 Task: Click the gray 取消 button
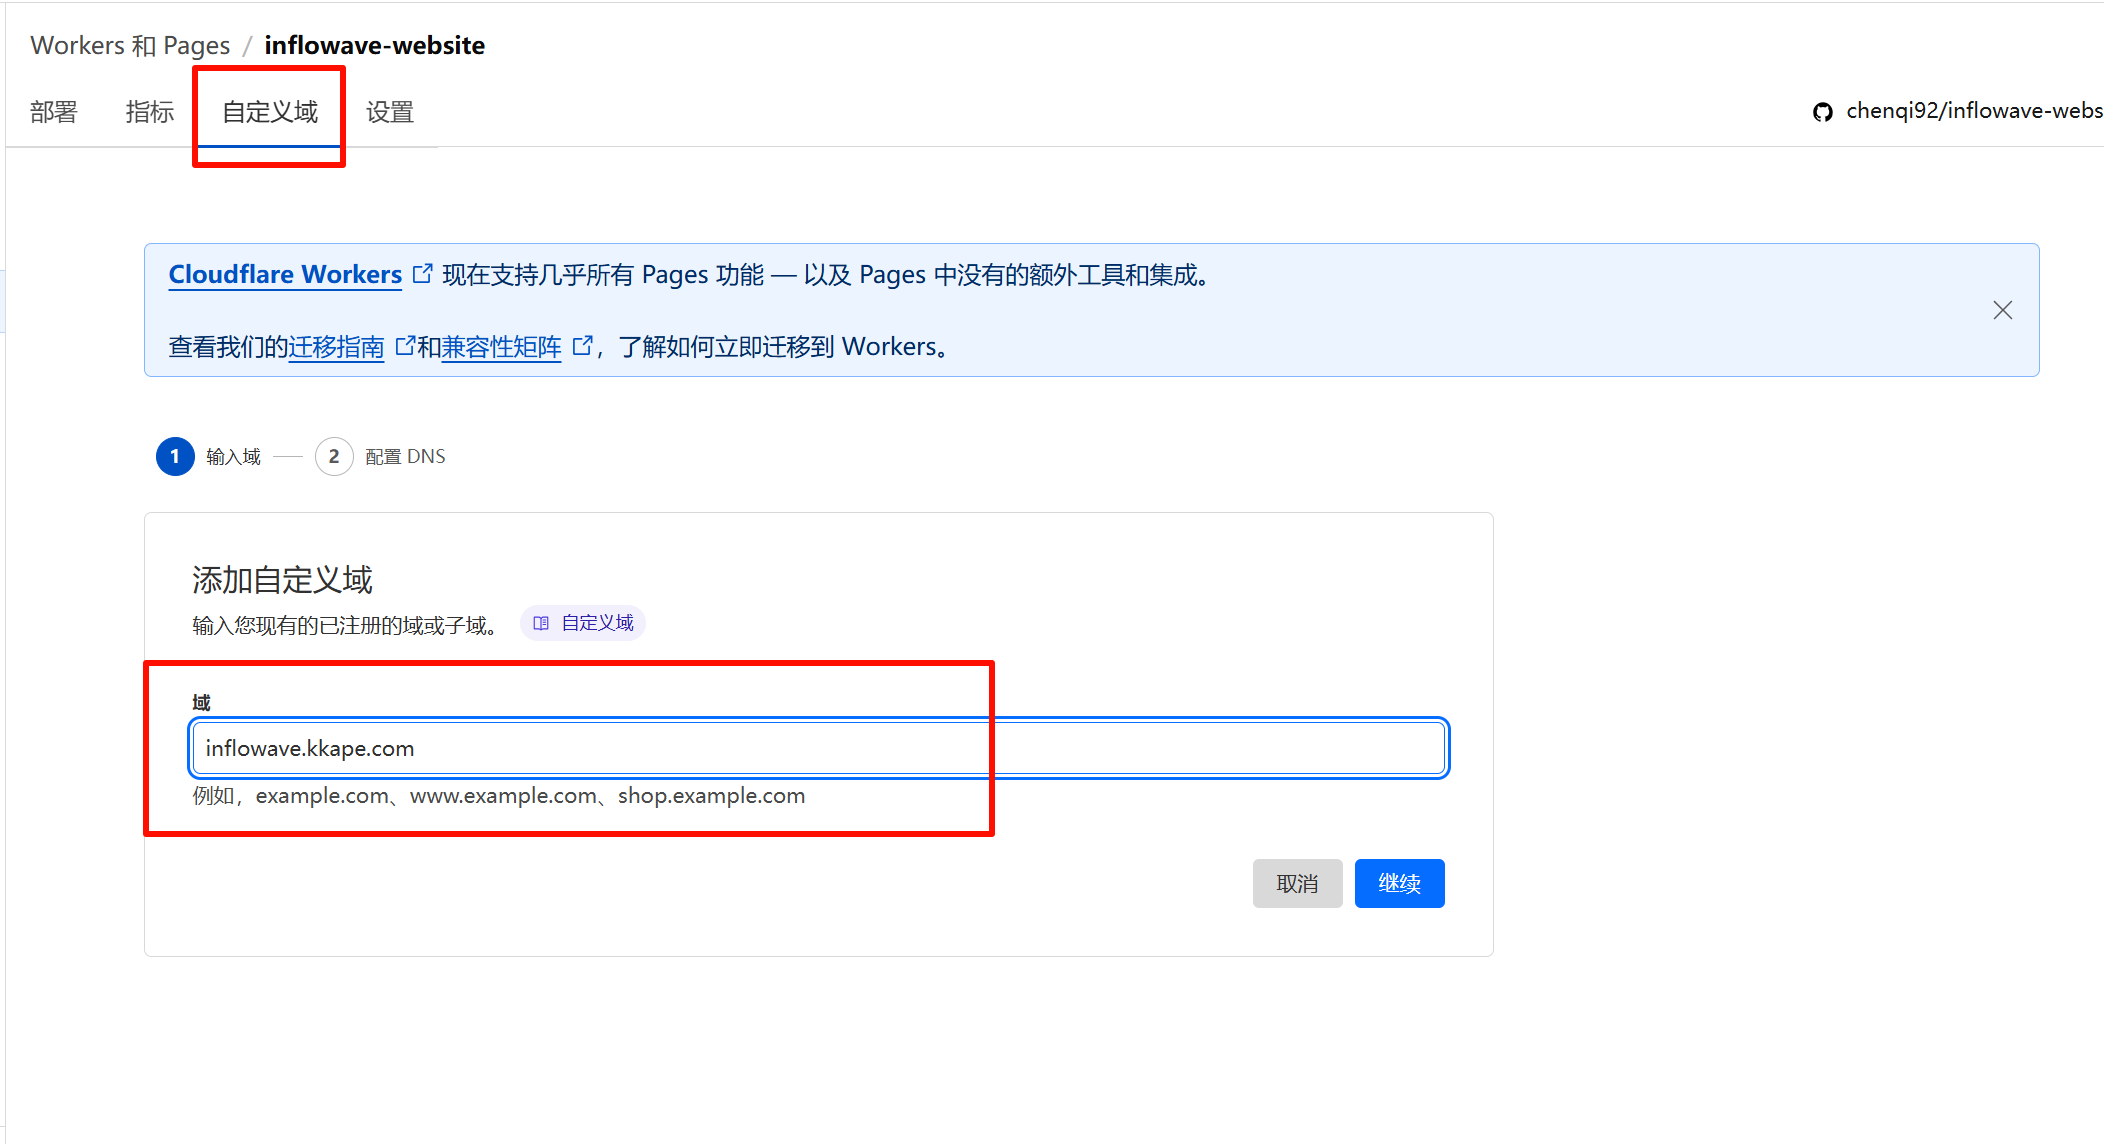pyautogui.click(x=1297, y=884)
